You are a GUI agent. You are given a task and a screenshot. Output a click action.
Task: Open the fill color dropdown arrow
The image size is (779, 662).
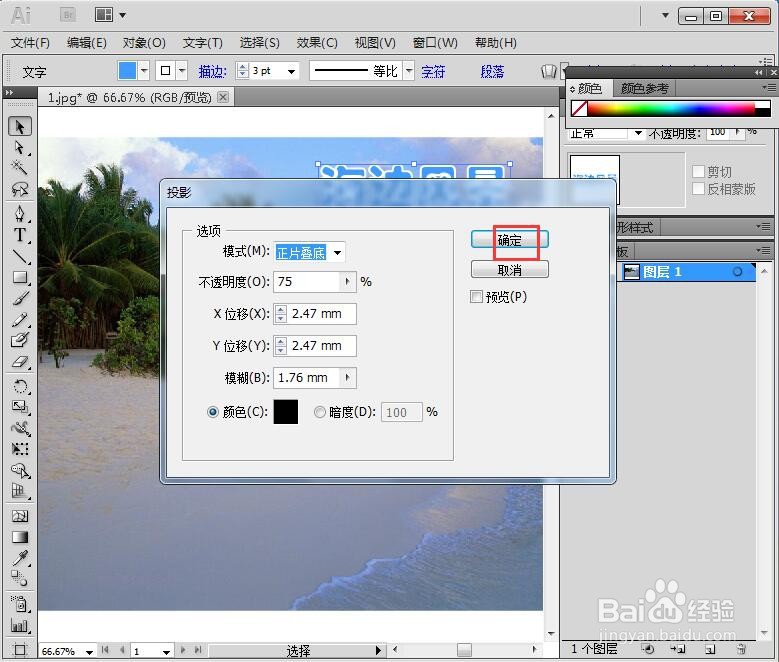coord(144,71)
